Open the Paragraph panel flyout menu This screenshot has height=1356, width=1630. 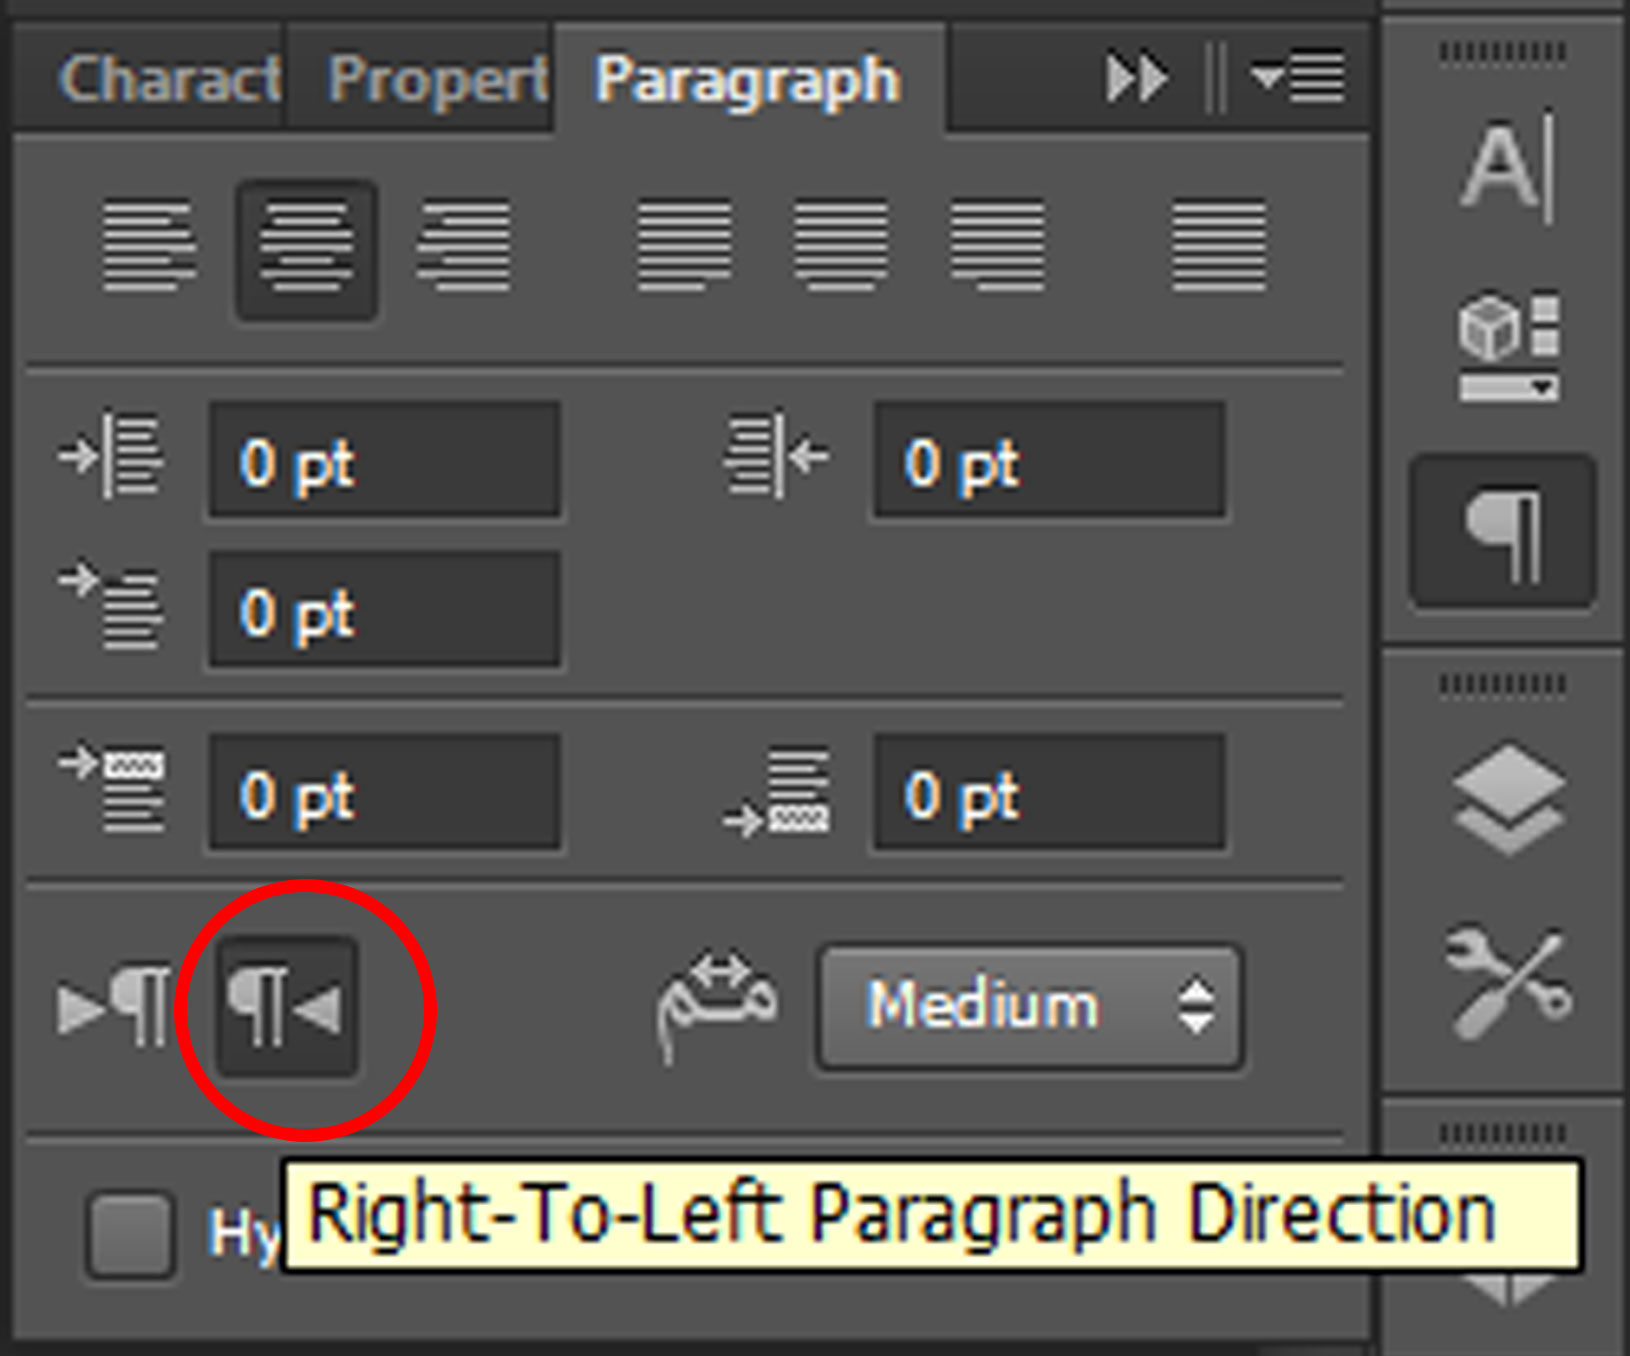coord(1298,78)
